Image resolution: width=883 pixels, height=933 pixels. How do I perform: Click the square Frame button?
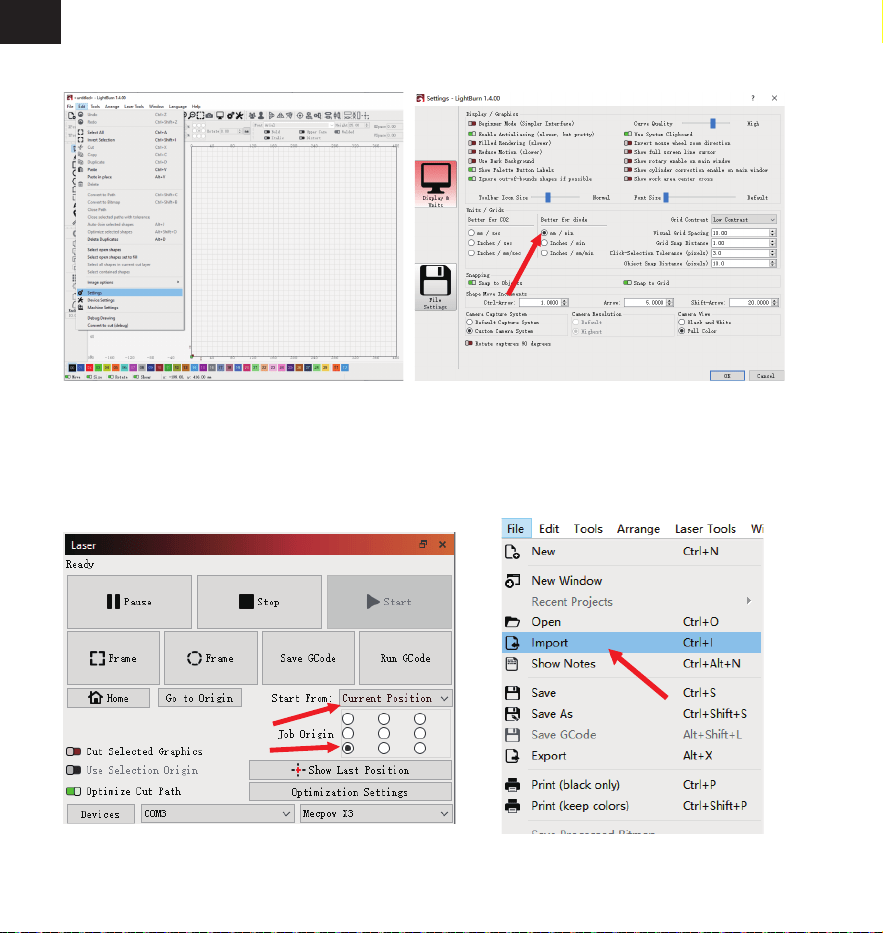113,658
